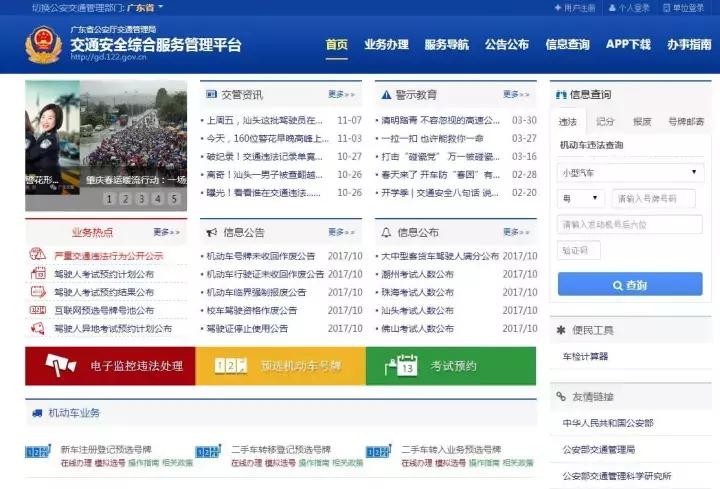Click the blue 查询 search button
720x489 pixels.
[630, 285]
